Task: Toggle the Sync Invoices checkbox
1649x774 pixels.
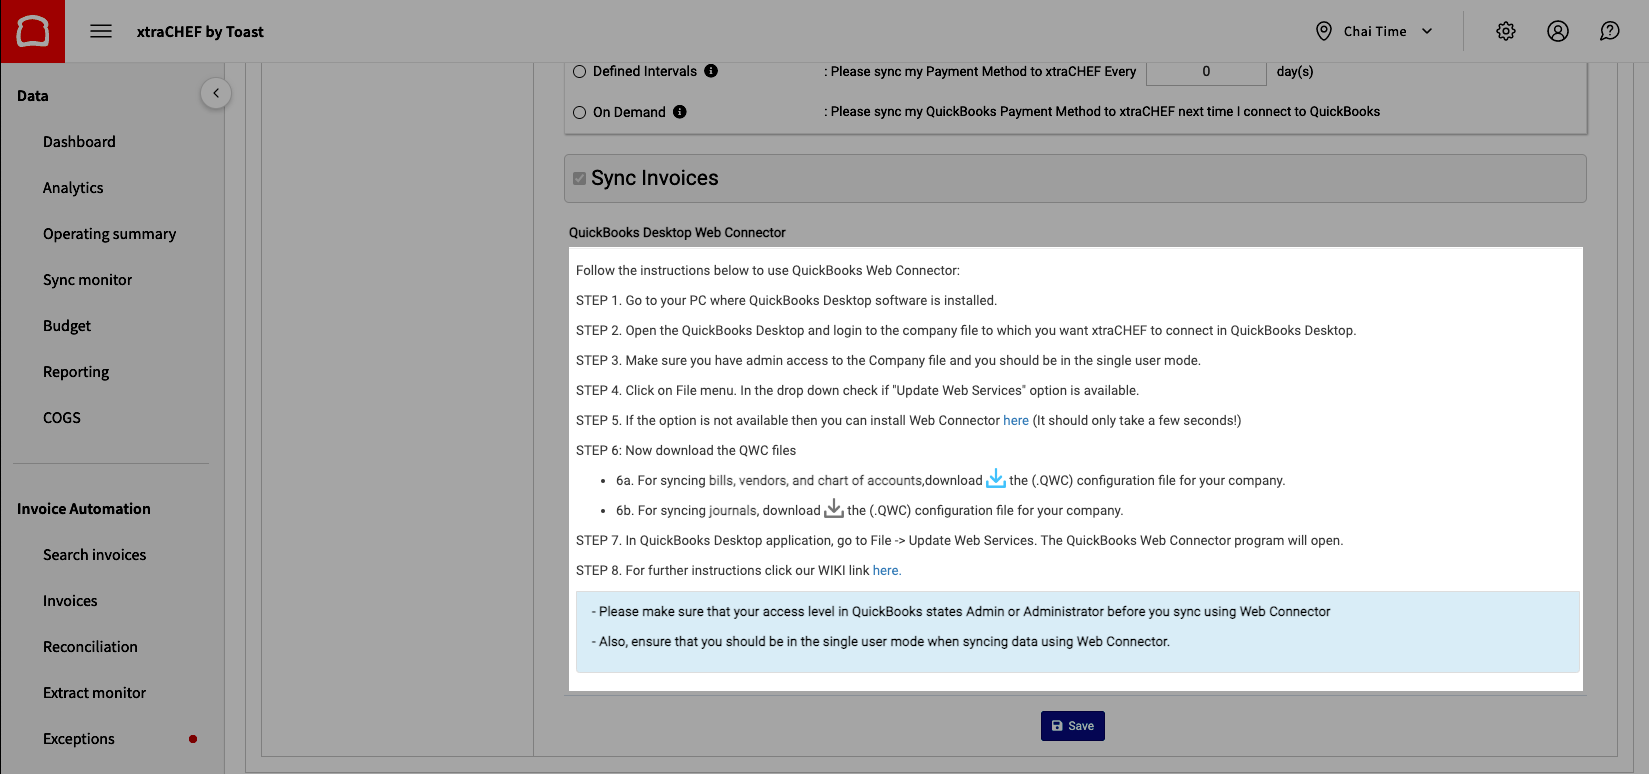Action: pos(579,179)
